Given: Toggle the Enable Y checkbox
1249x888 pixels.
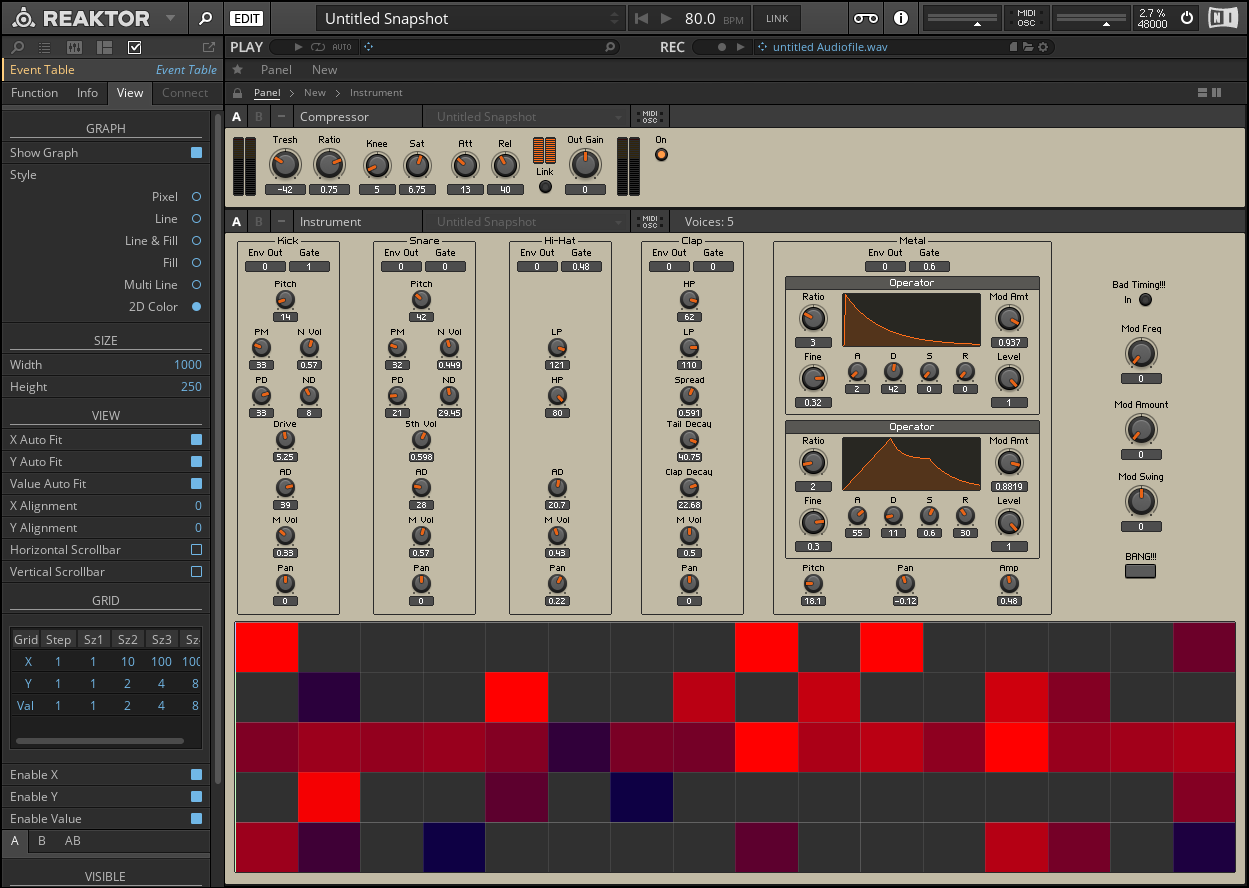Looking at the screenshot, I should (x=196, y=797).
